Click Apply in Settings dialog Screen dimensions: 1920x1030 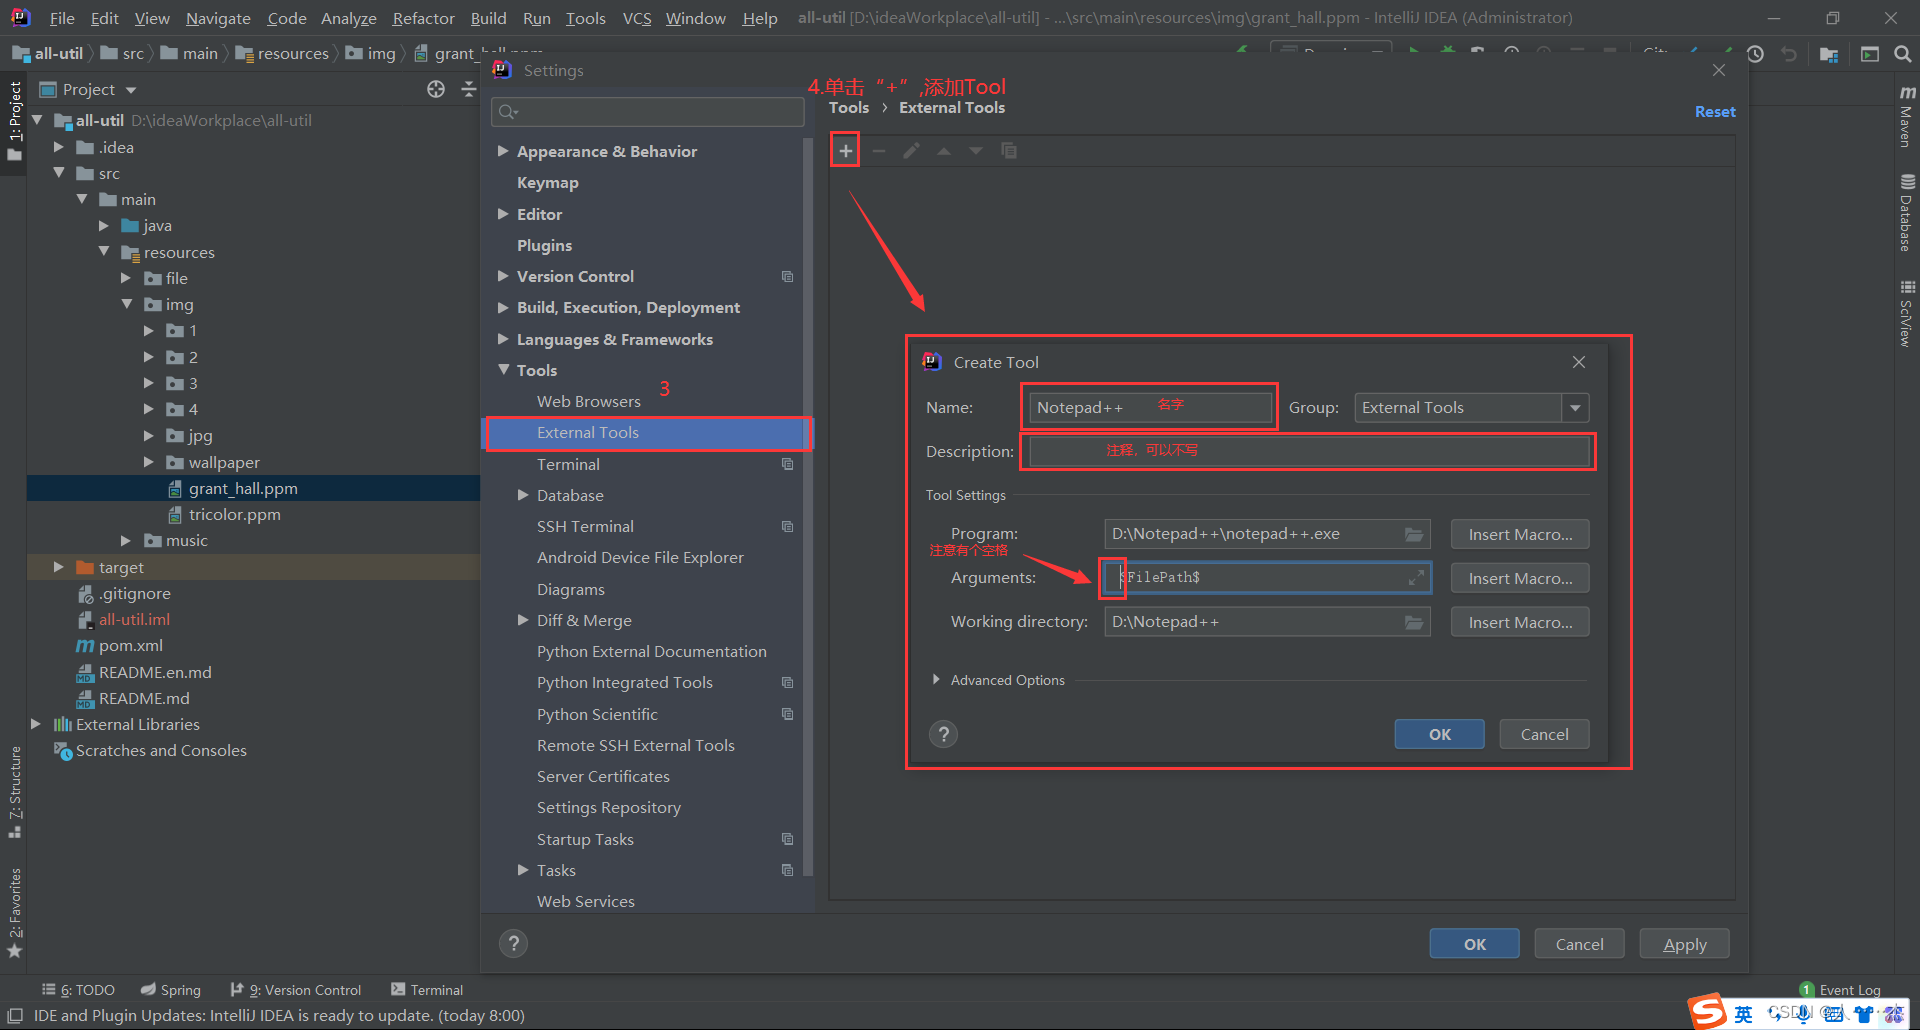(x=1684, y=944)
